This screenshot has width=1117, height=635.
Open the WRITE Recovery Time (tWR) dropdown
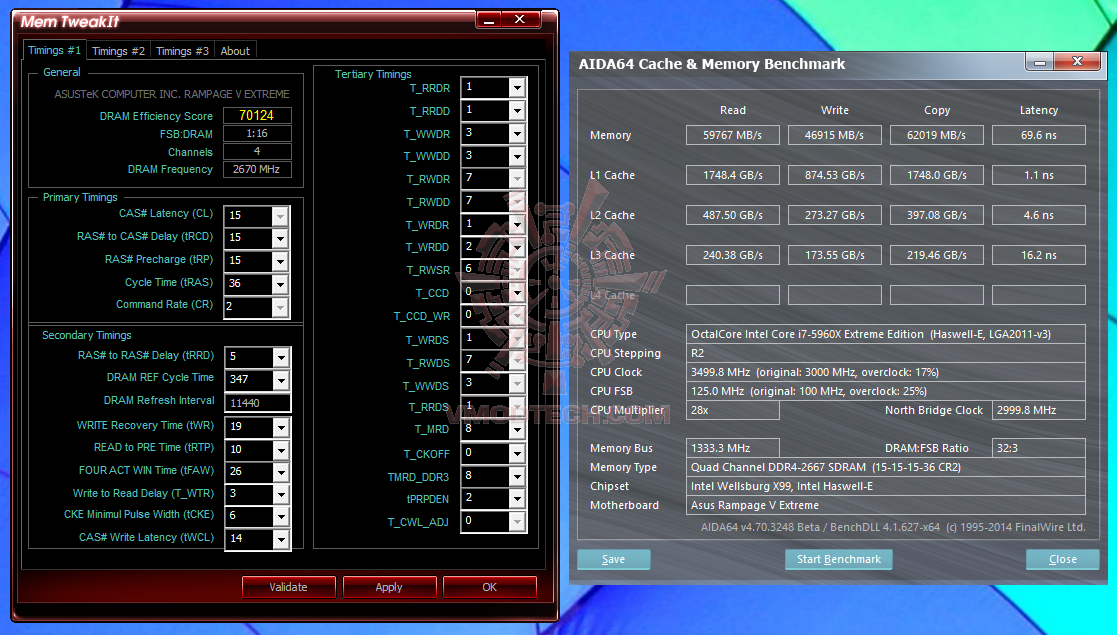[281, 427]
